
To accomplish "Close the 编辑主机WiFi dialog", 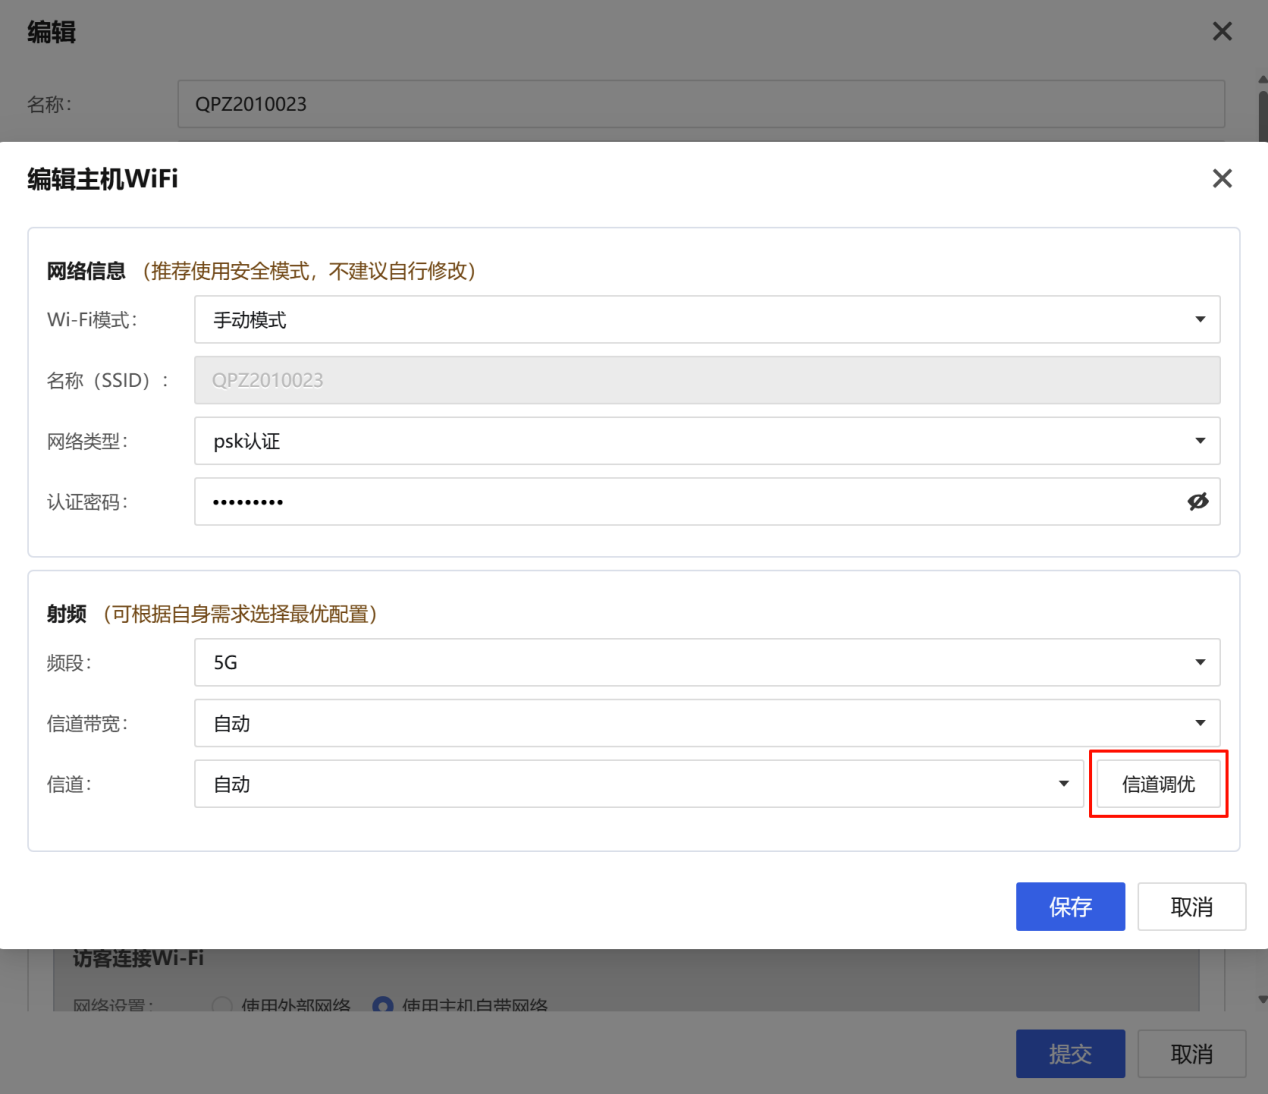I will pos(1221,179).
